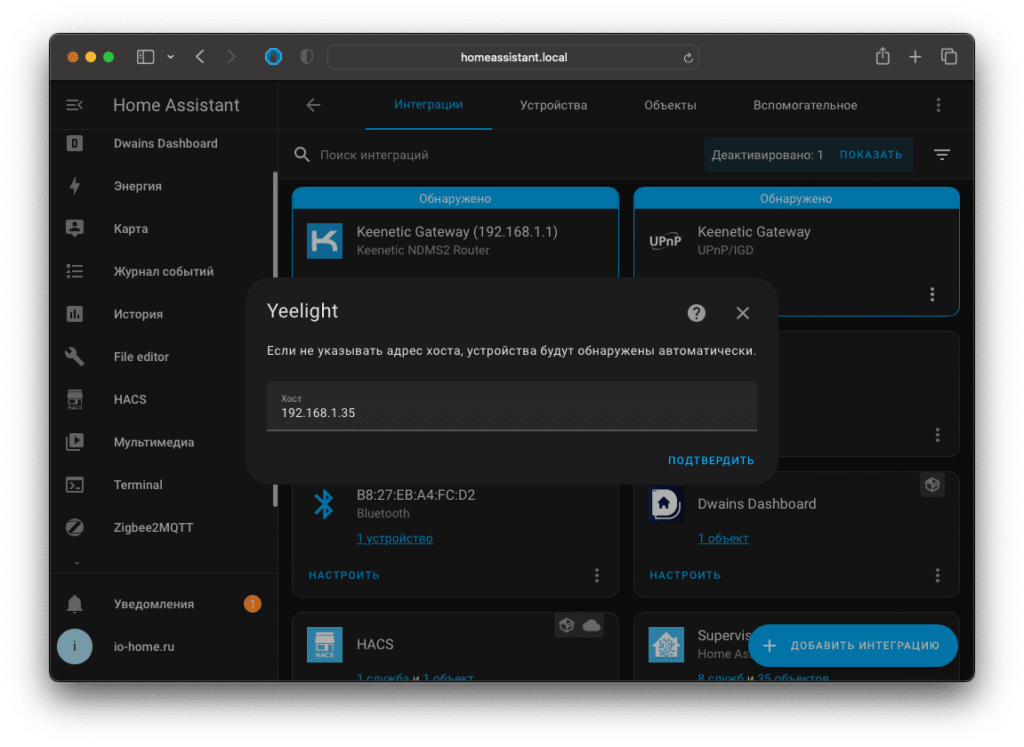Switch to the Объекты tab

[x=670, y=105]
